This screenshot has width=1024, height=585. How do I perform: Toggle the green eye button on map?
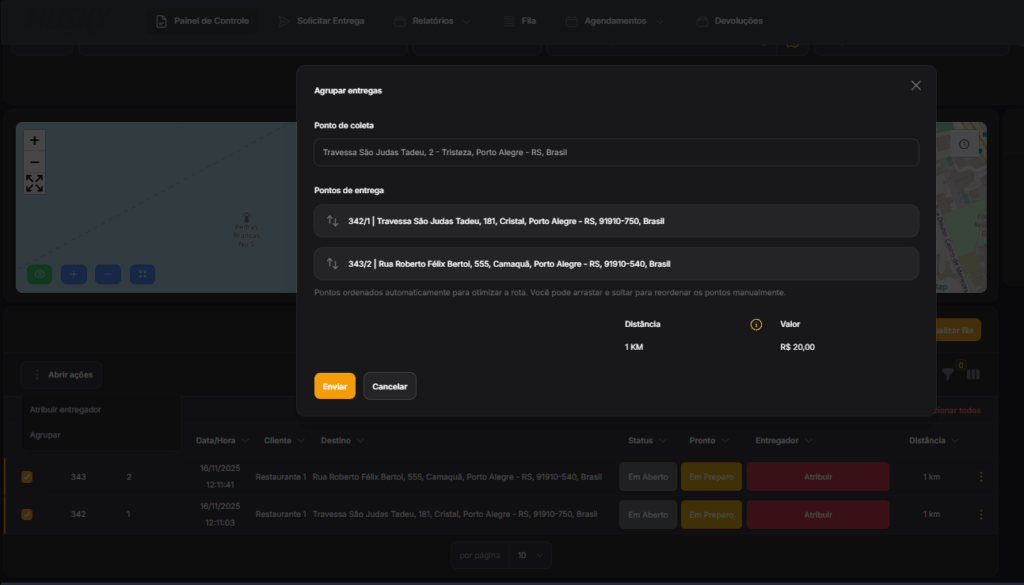[40, 273]
